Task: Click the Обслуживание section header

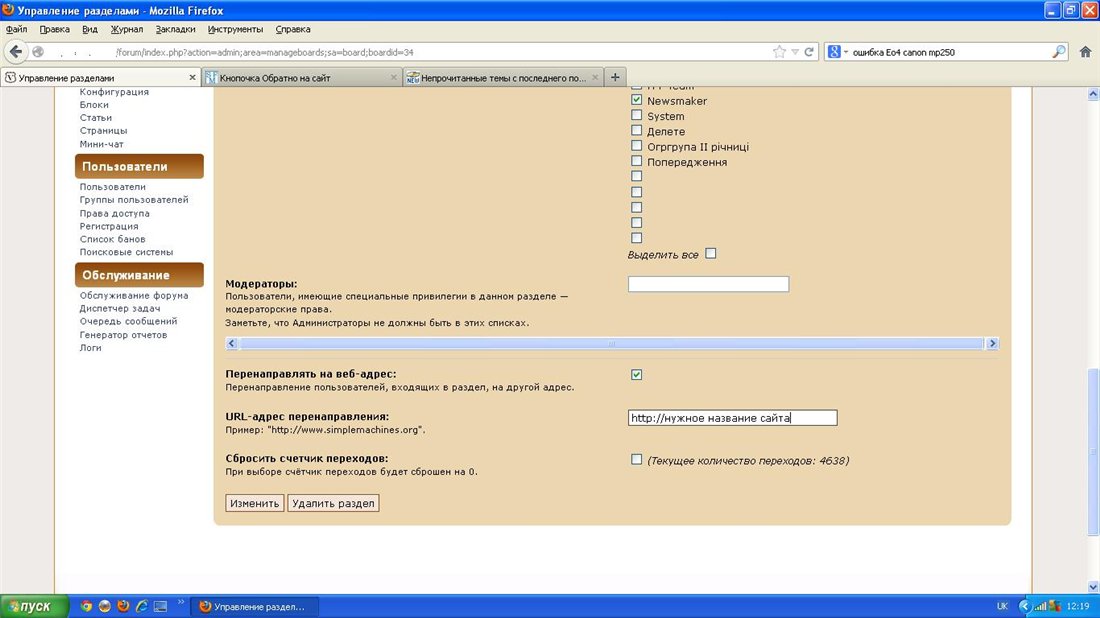Action: pyautogui.click(x=139, y=275)
